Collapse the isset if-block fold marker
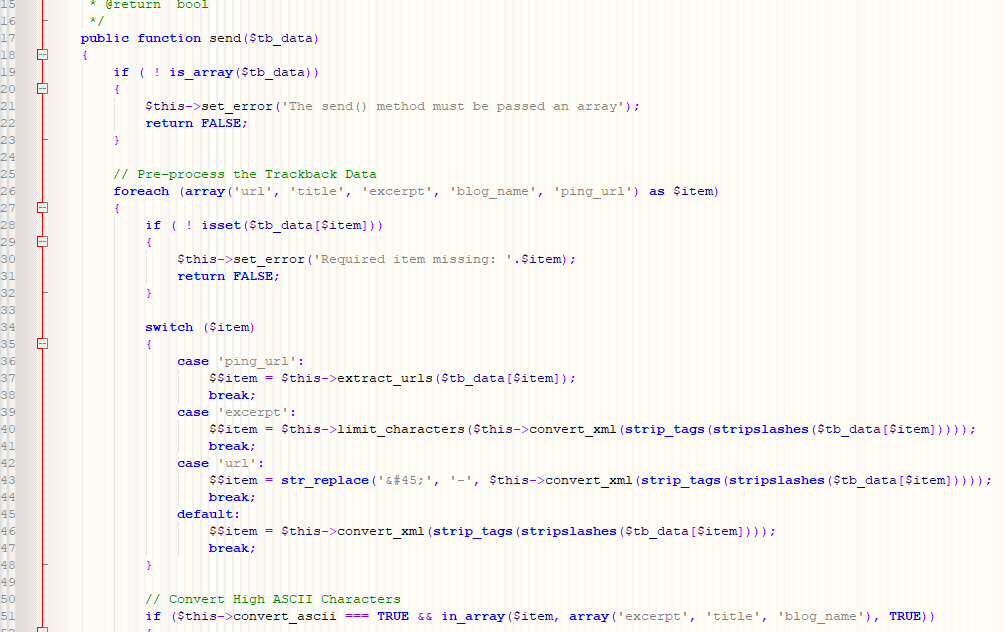 tap(42, 242)
